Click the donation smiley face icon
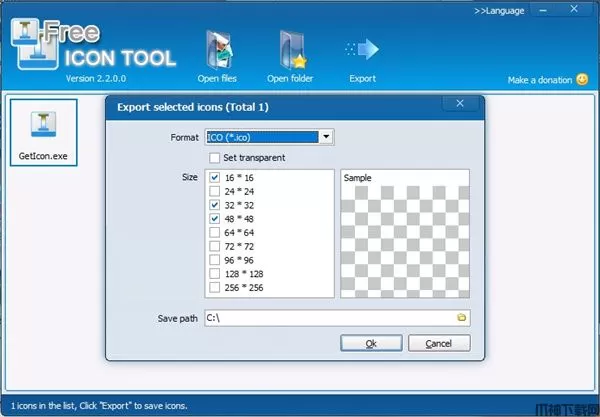 [x=581, y=79]
